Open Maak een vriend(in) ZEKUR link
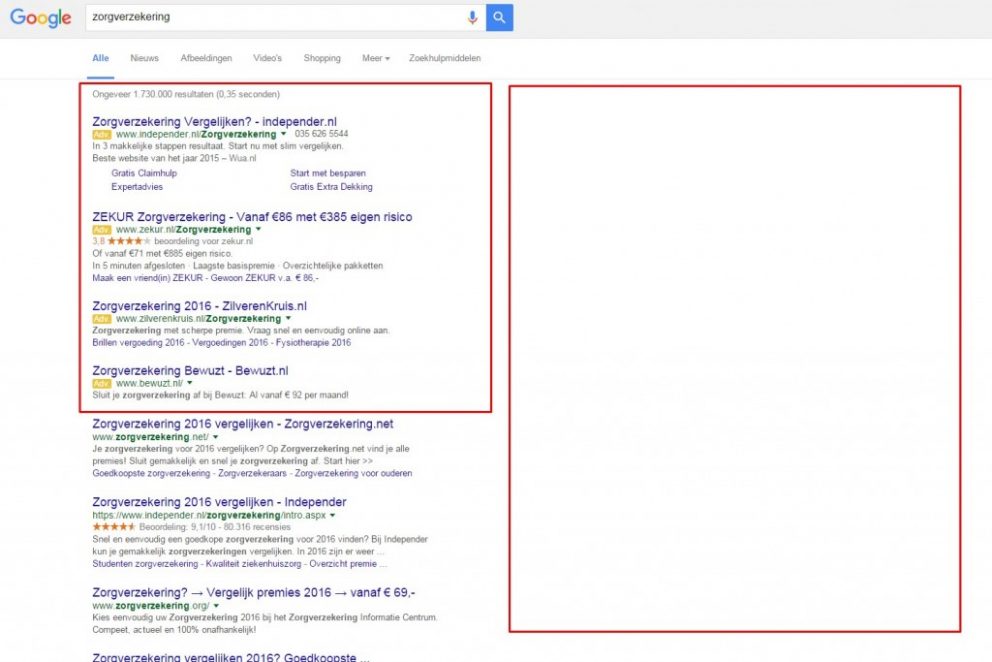Image resolution: width=992 pixels, height=662 pixels. [147, 278]
